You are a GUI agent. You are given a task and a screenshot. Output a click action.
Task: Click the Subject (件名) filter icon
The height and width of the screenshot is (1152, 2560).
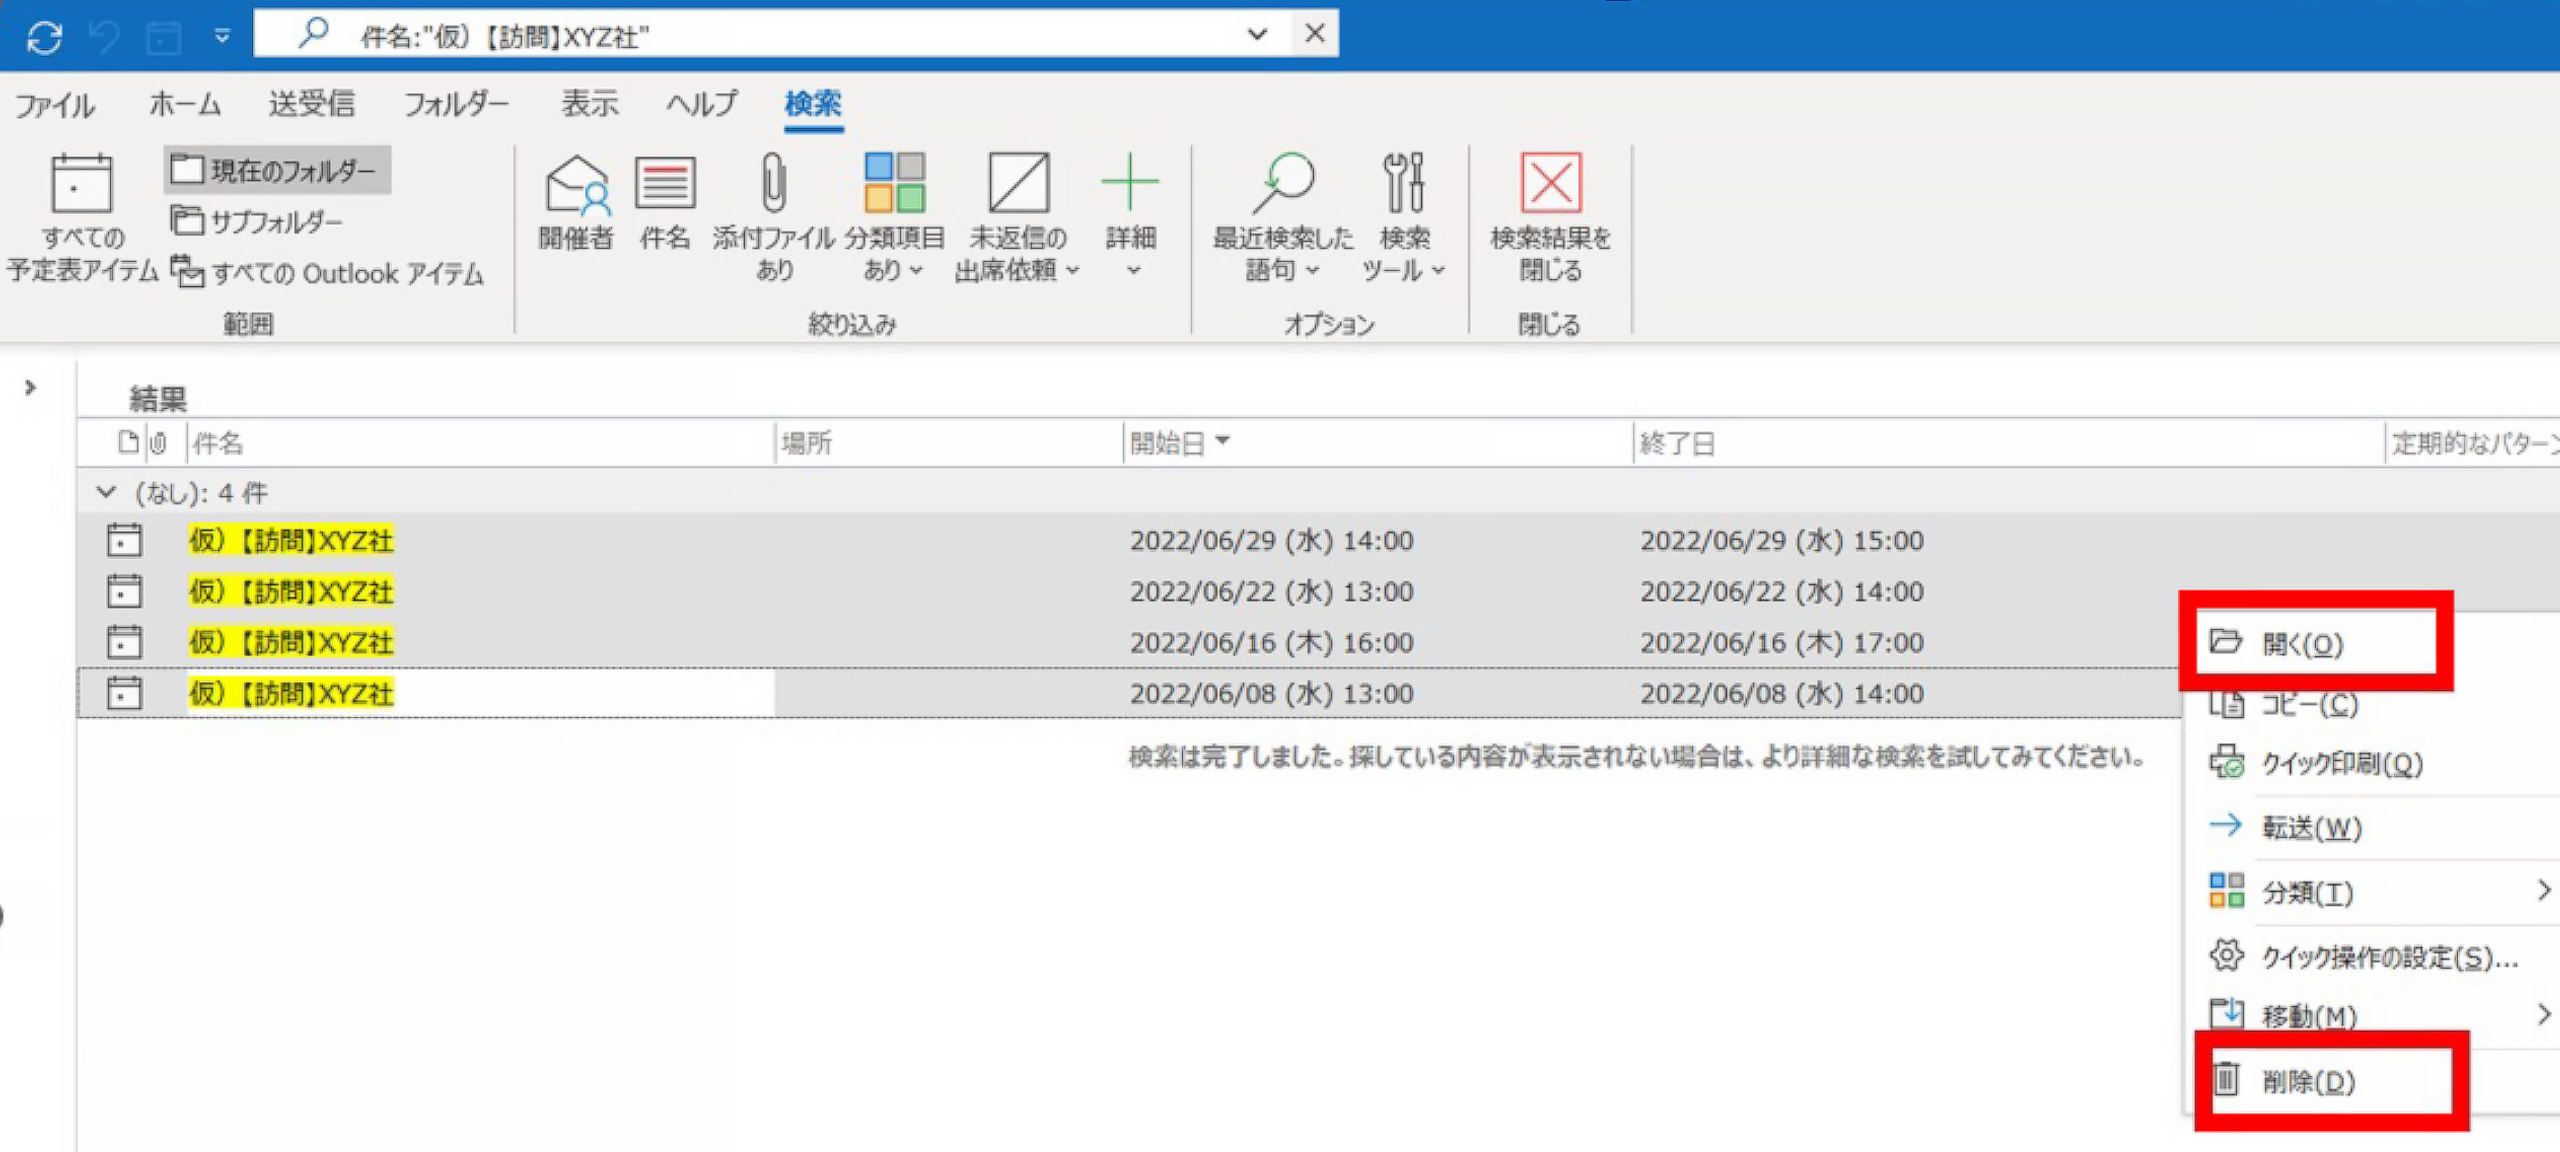(x=665, y=185)
